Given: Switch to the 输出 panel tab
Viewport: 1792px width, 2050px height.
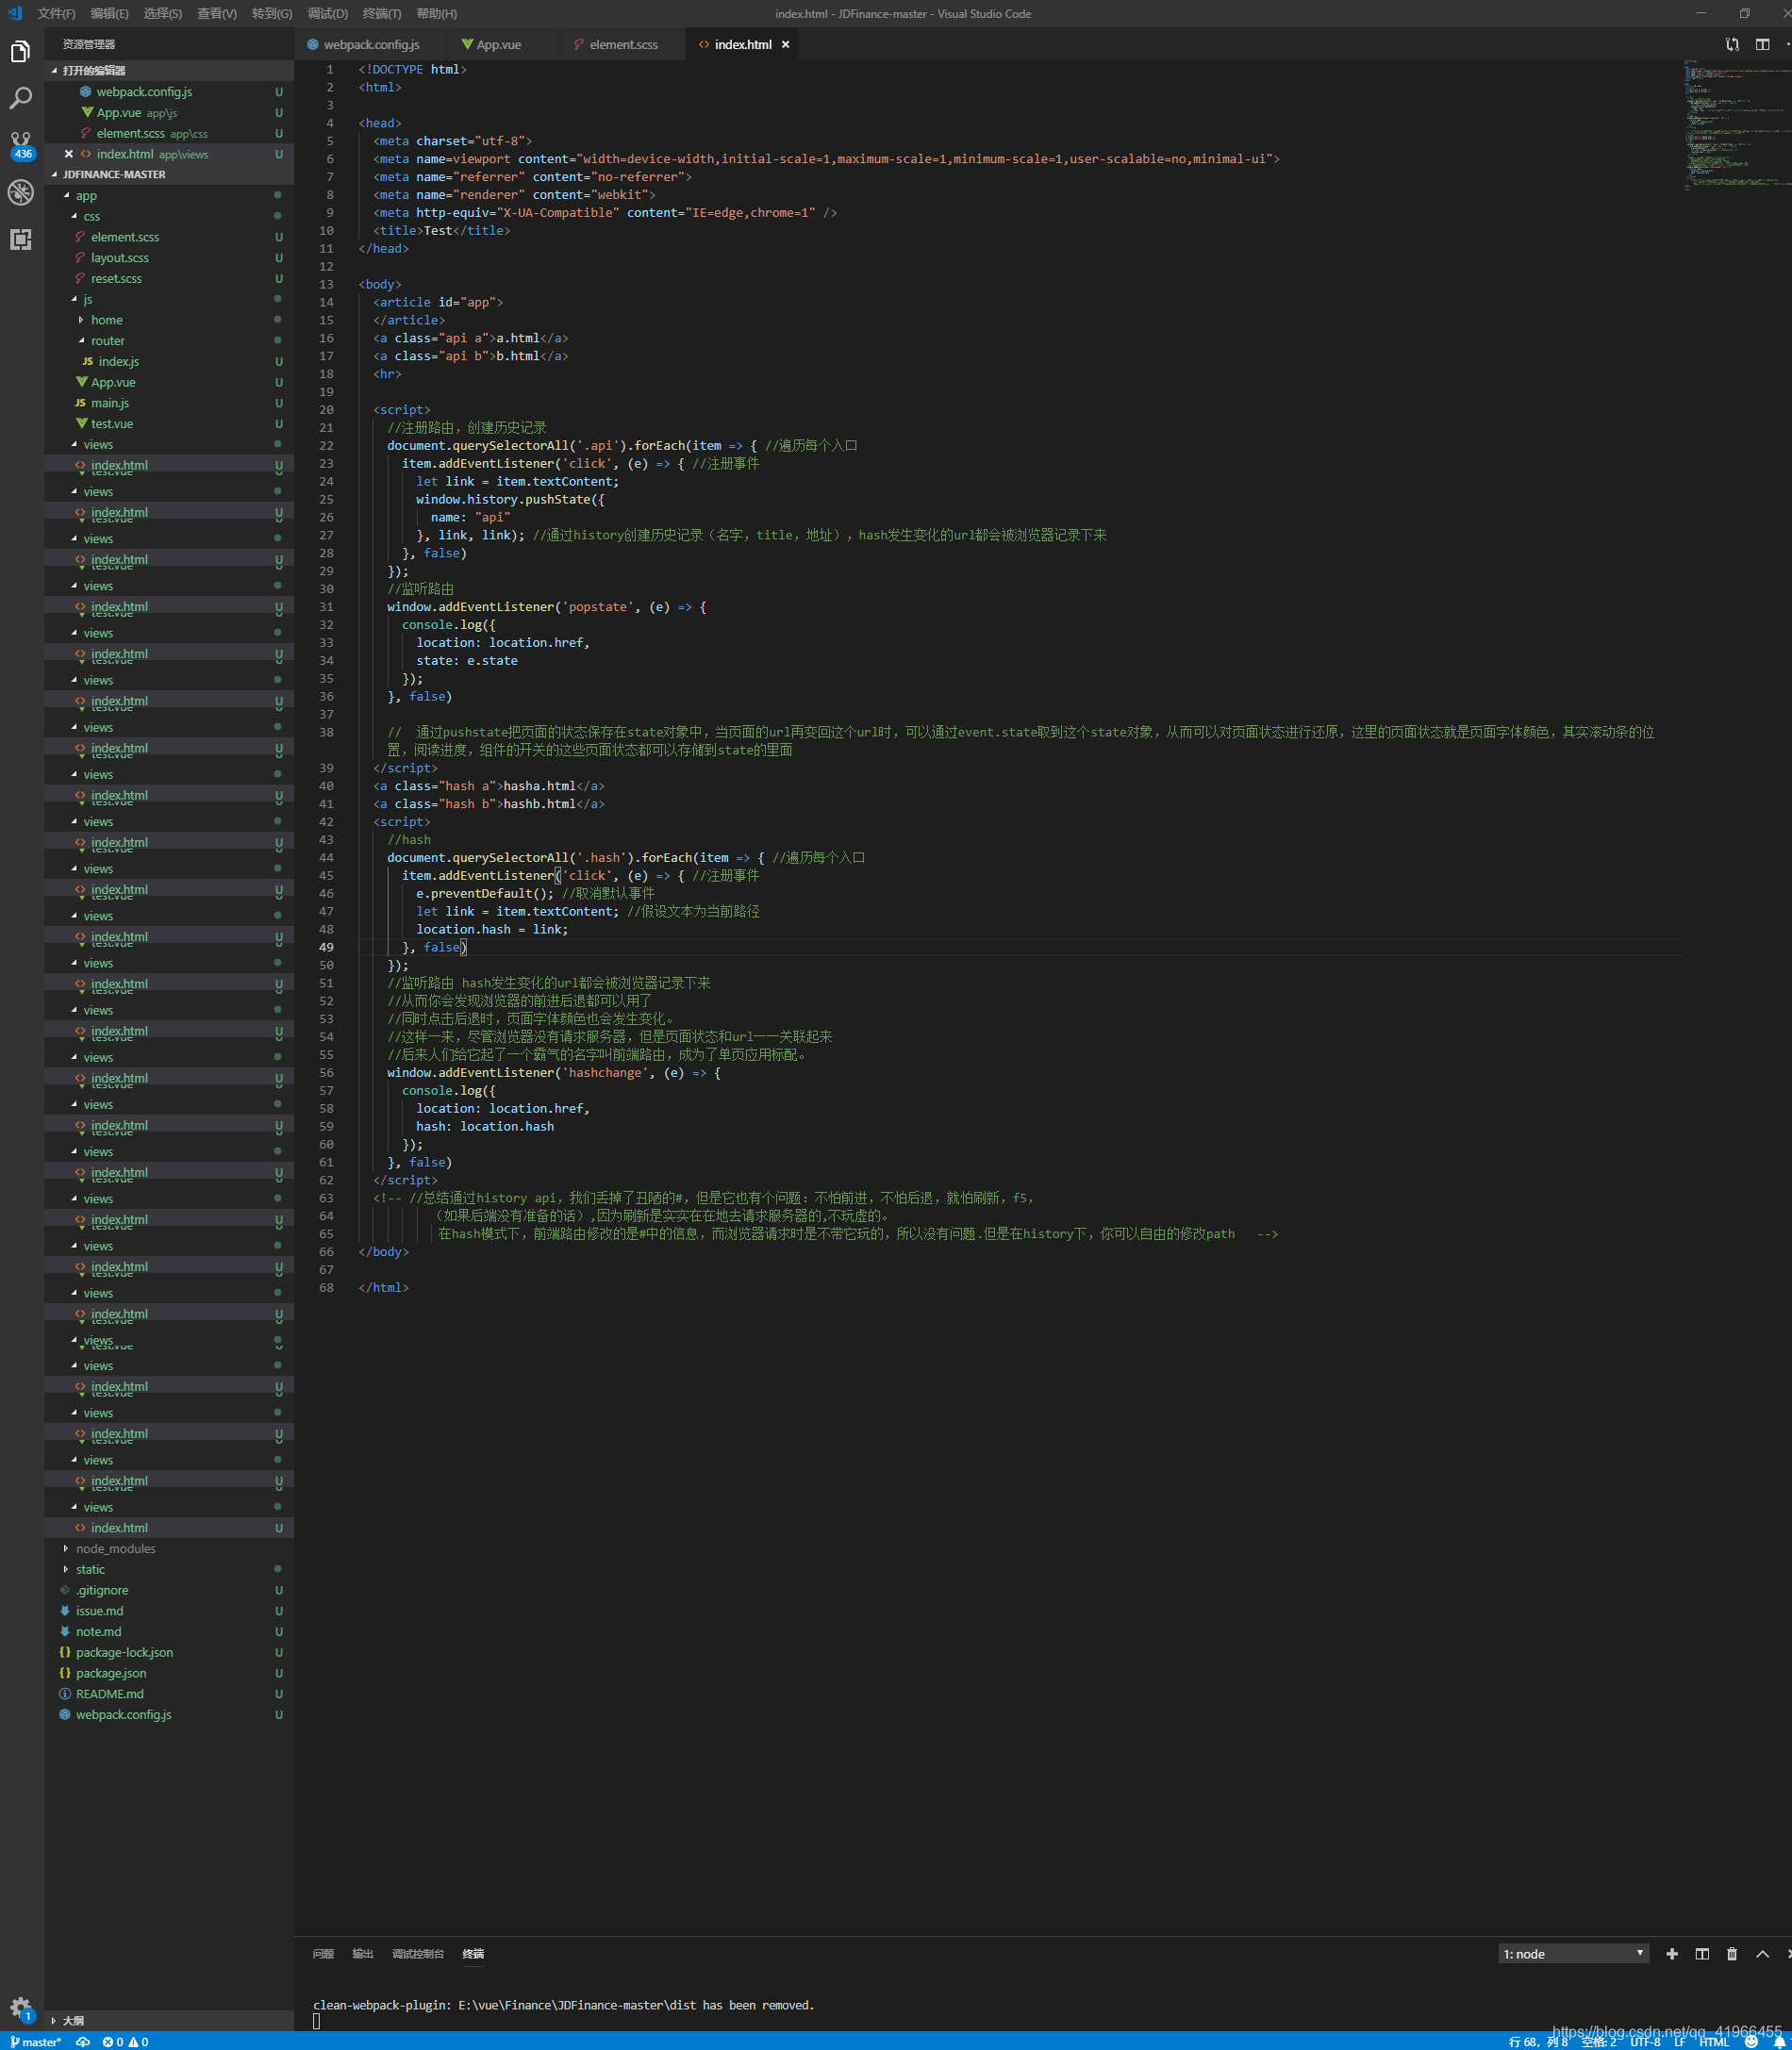Looking at the screenshot, I should pyautogui.click(x=363, y=1954).
